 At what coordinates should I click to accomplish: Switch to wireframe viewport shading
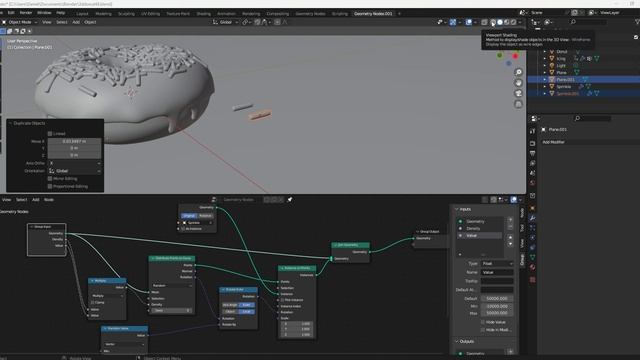(493, 22)
